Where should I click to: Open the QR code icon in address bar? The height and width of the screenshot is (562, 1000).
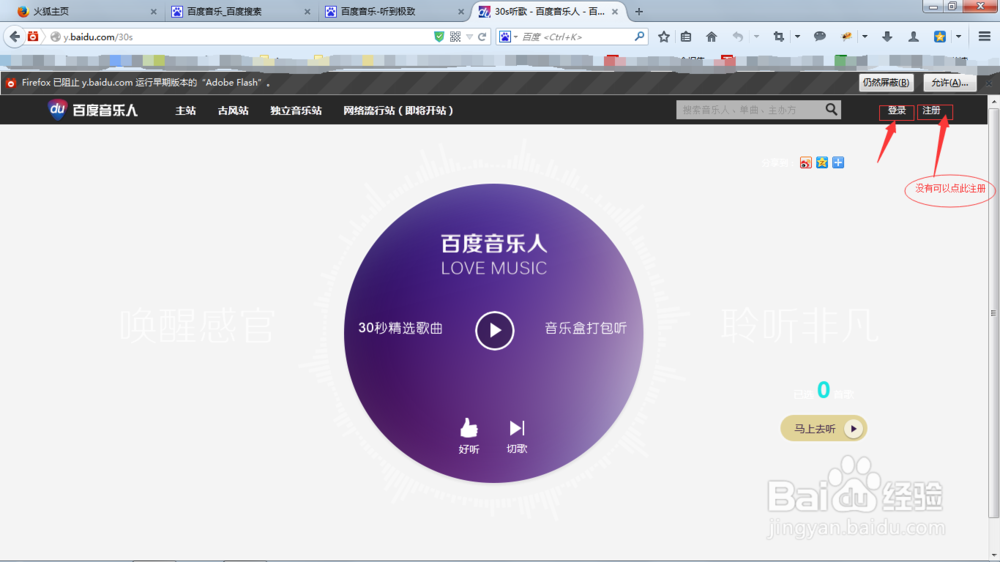pyautogui.click(x=455, y=37)
